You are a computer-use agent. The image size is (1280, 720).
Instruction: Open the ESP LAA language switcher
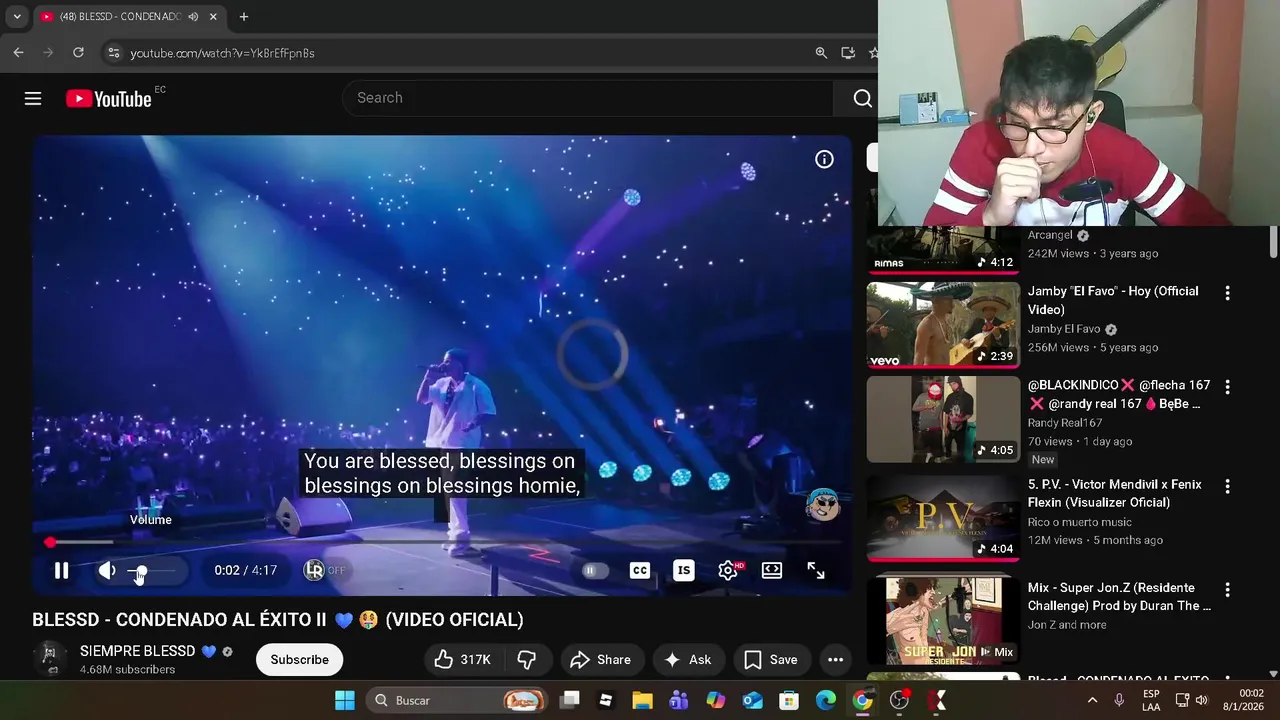click(x=1151, y=700)
